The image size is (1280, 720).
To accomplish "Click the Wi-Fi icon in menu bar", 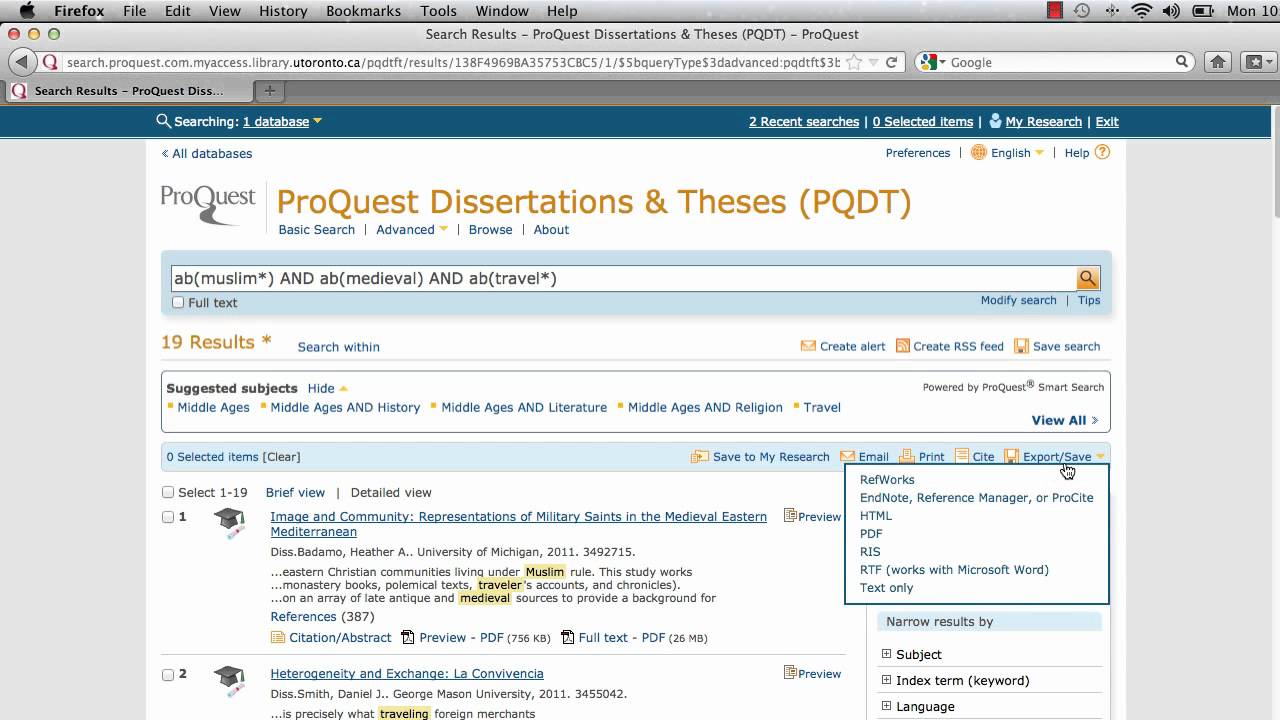I will [x=1142, y=11].
